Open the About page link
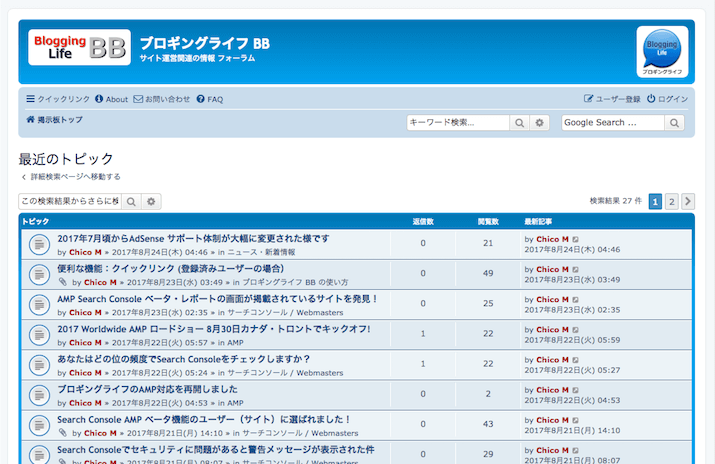This screenshot has width=715, height=464. (x=112, y=99)
